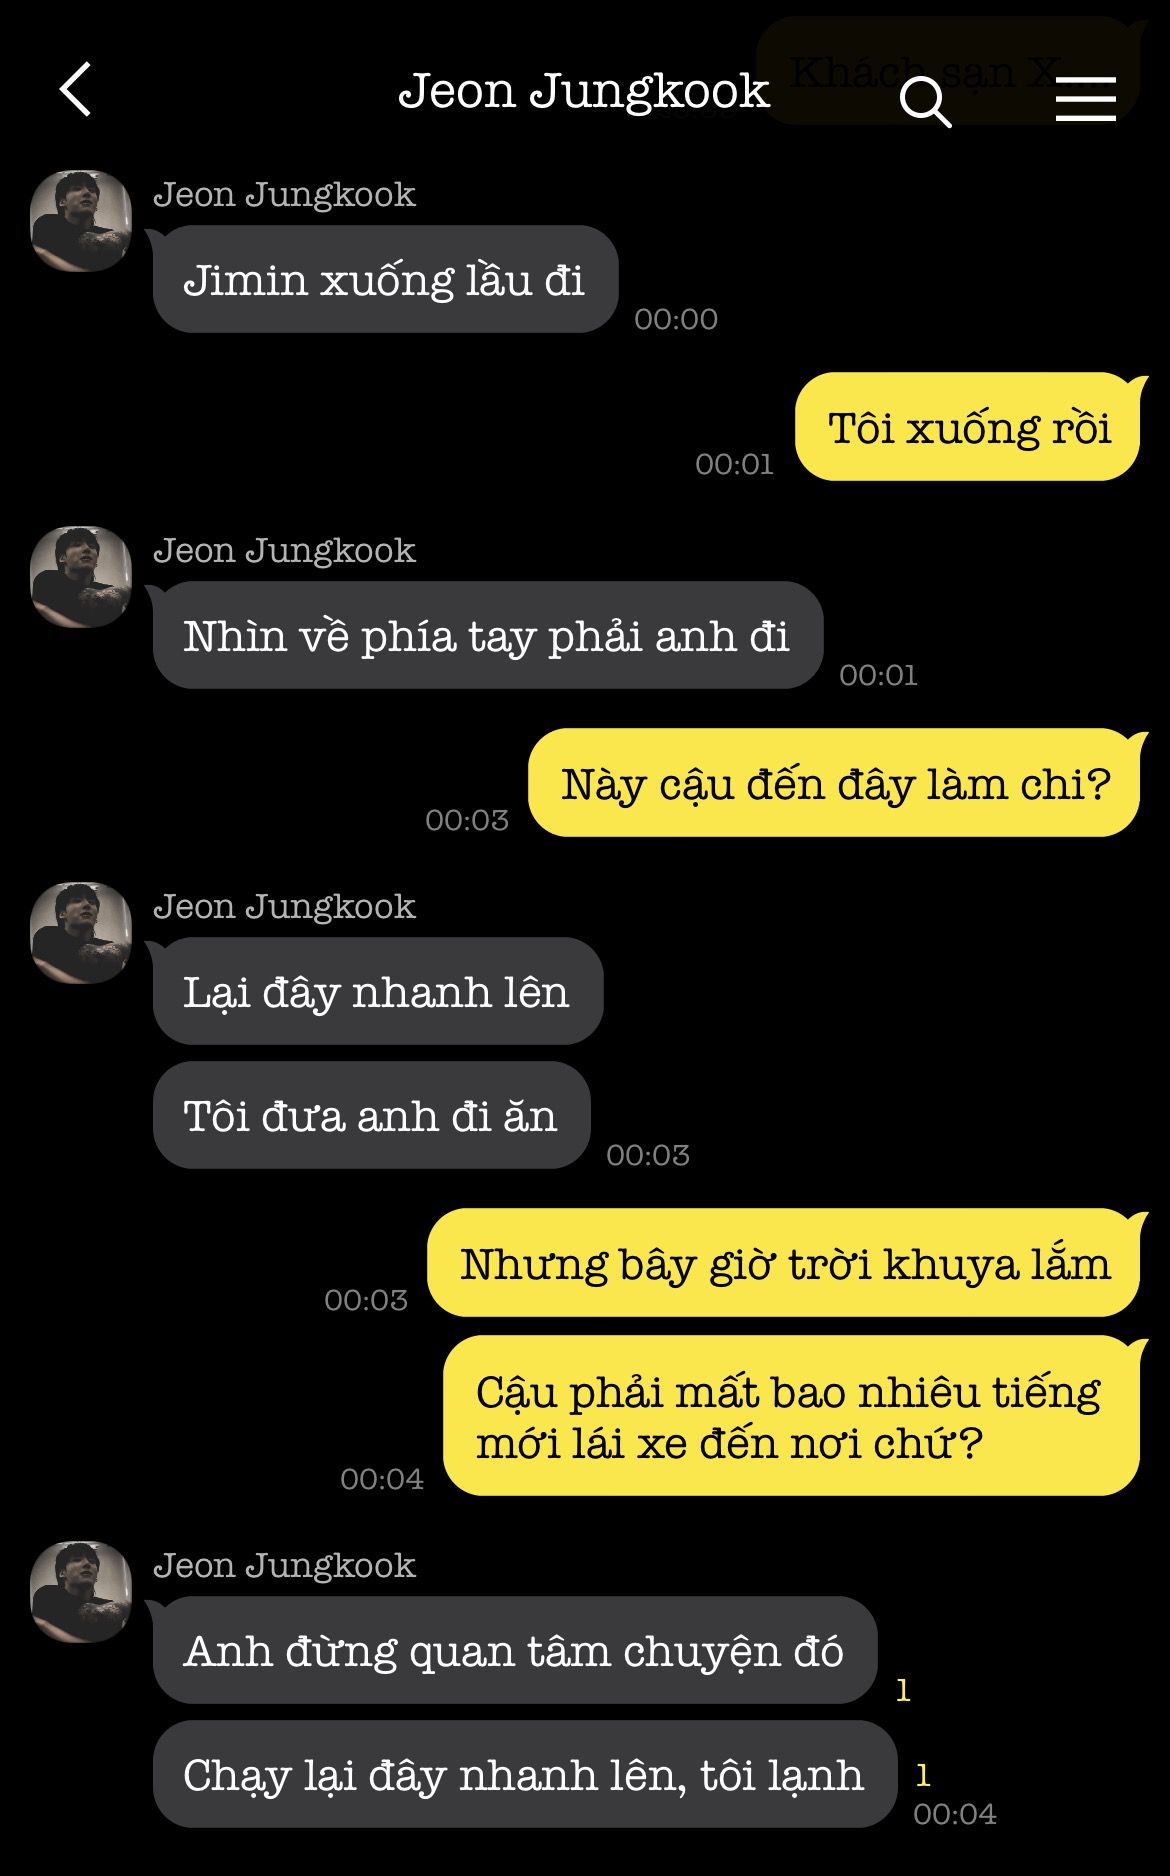Select message 'Anh đừng quan tâm chuyện đó'

point(515,1650)
